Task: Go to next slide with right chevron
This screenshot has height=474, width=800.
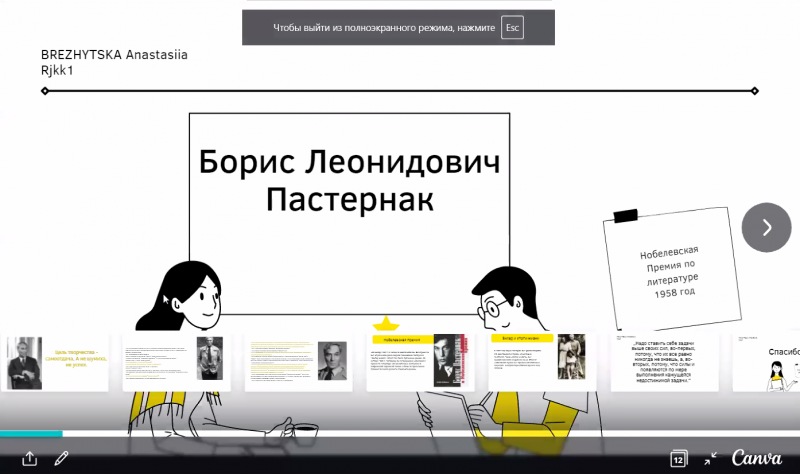Action: (766, 227)
